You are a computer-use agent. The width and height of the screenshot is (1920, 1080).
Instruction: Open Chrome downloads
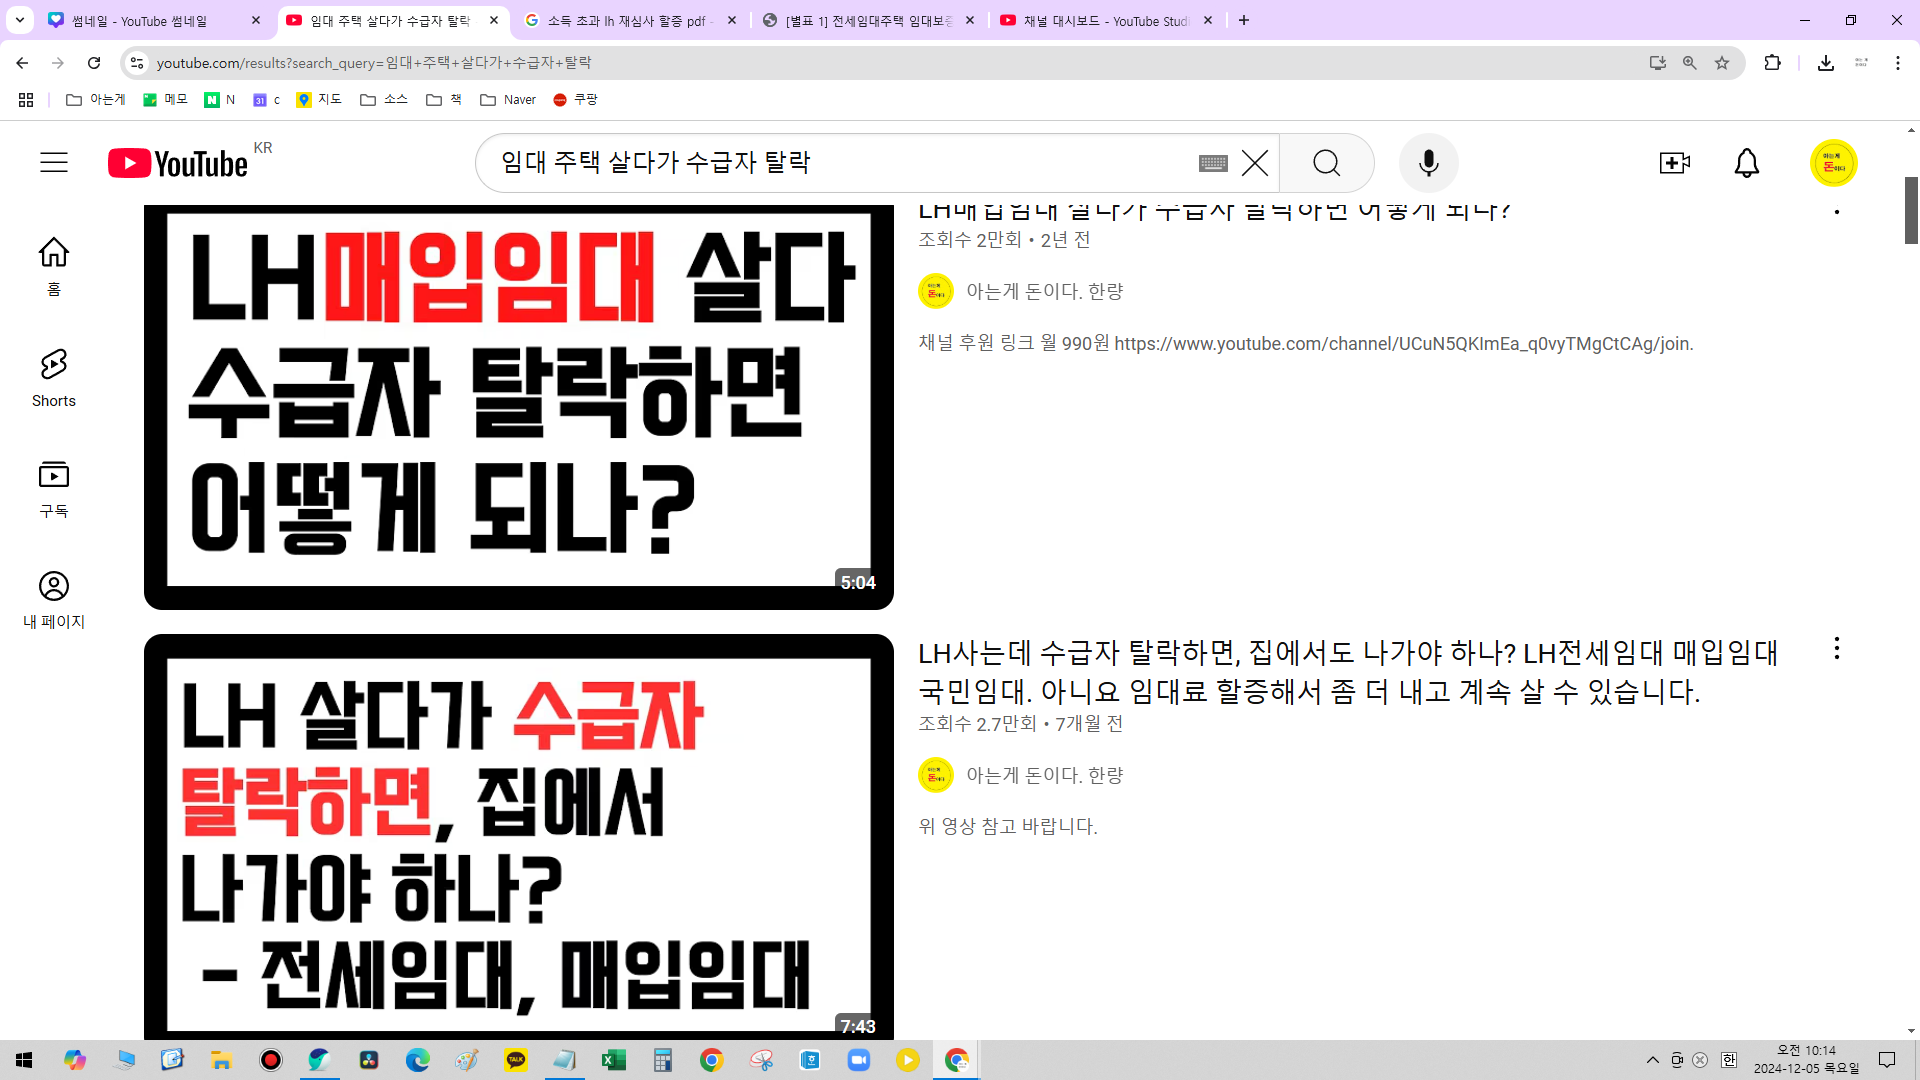coord(1826,63)
